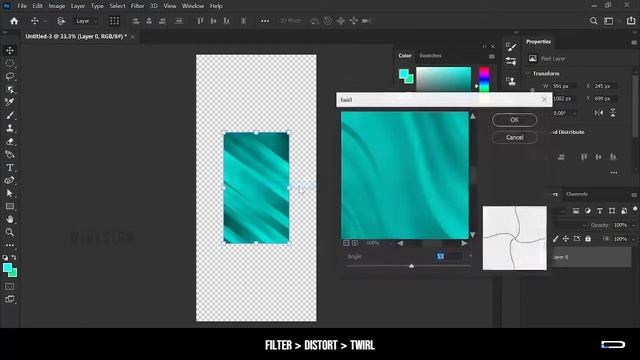This screenshot has height=360, width=640.
Task: Select the Hand tool
Action: [10, 220]
